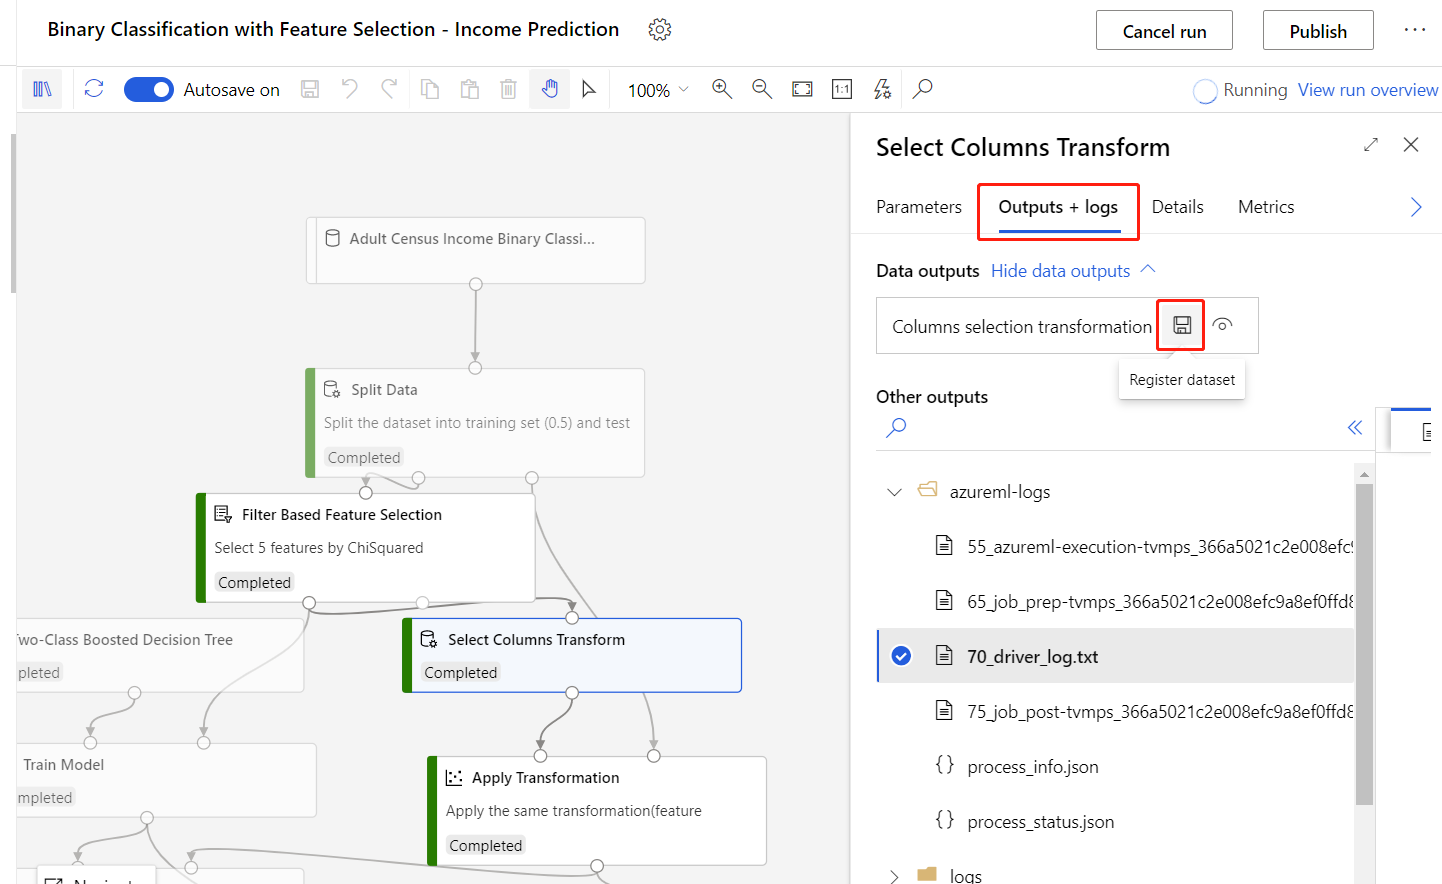Expand the logs folder
The width and height of the screenshot is (1442, 884).
tap(894, 876)
